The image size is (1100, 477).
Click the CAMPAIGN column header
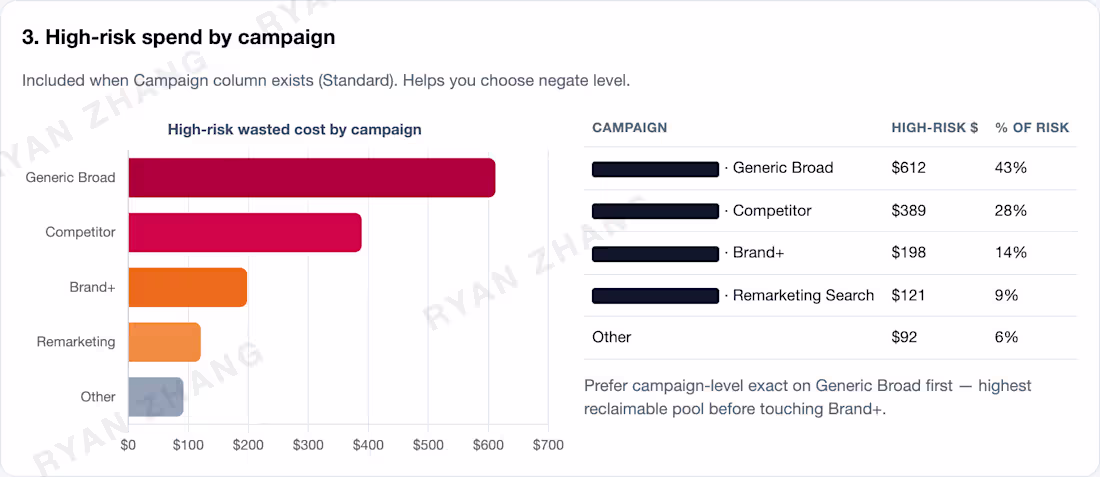[629, 128]
